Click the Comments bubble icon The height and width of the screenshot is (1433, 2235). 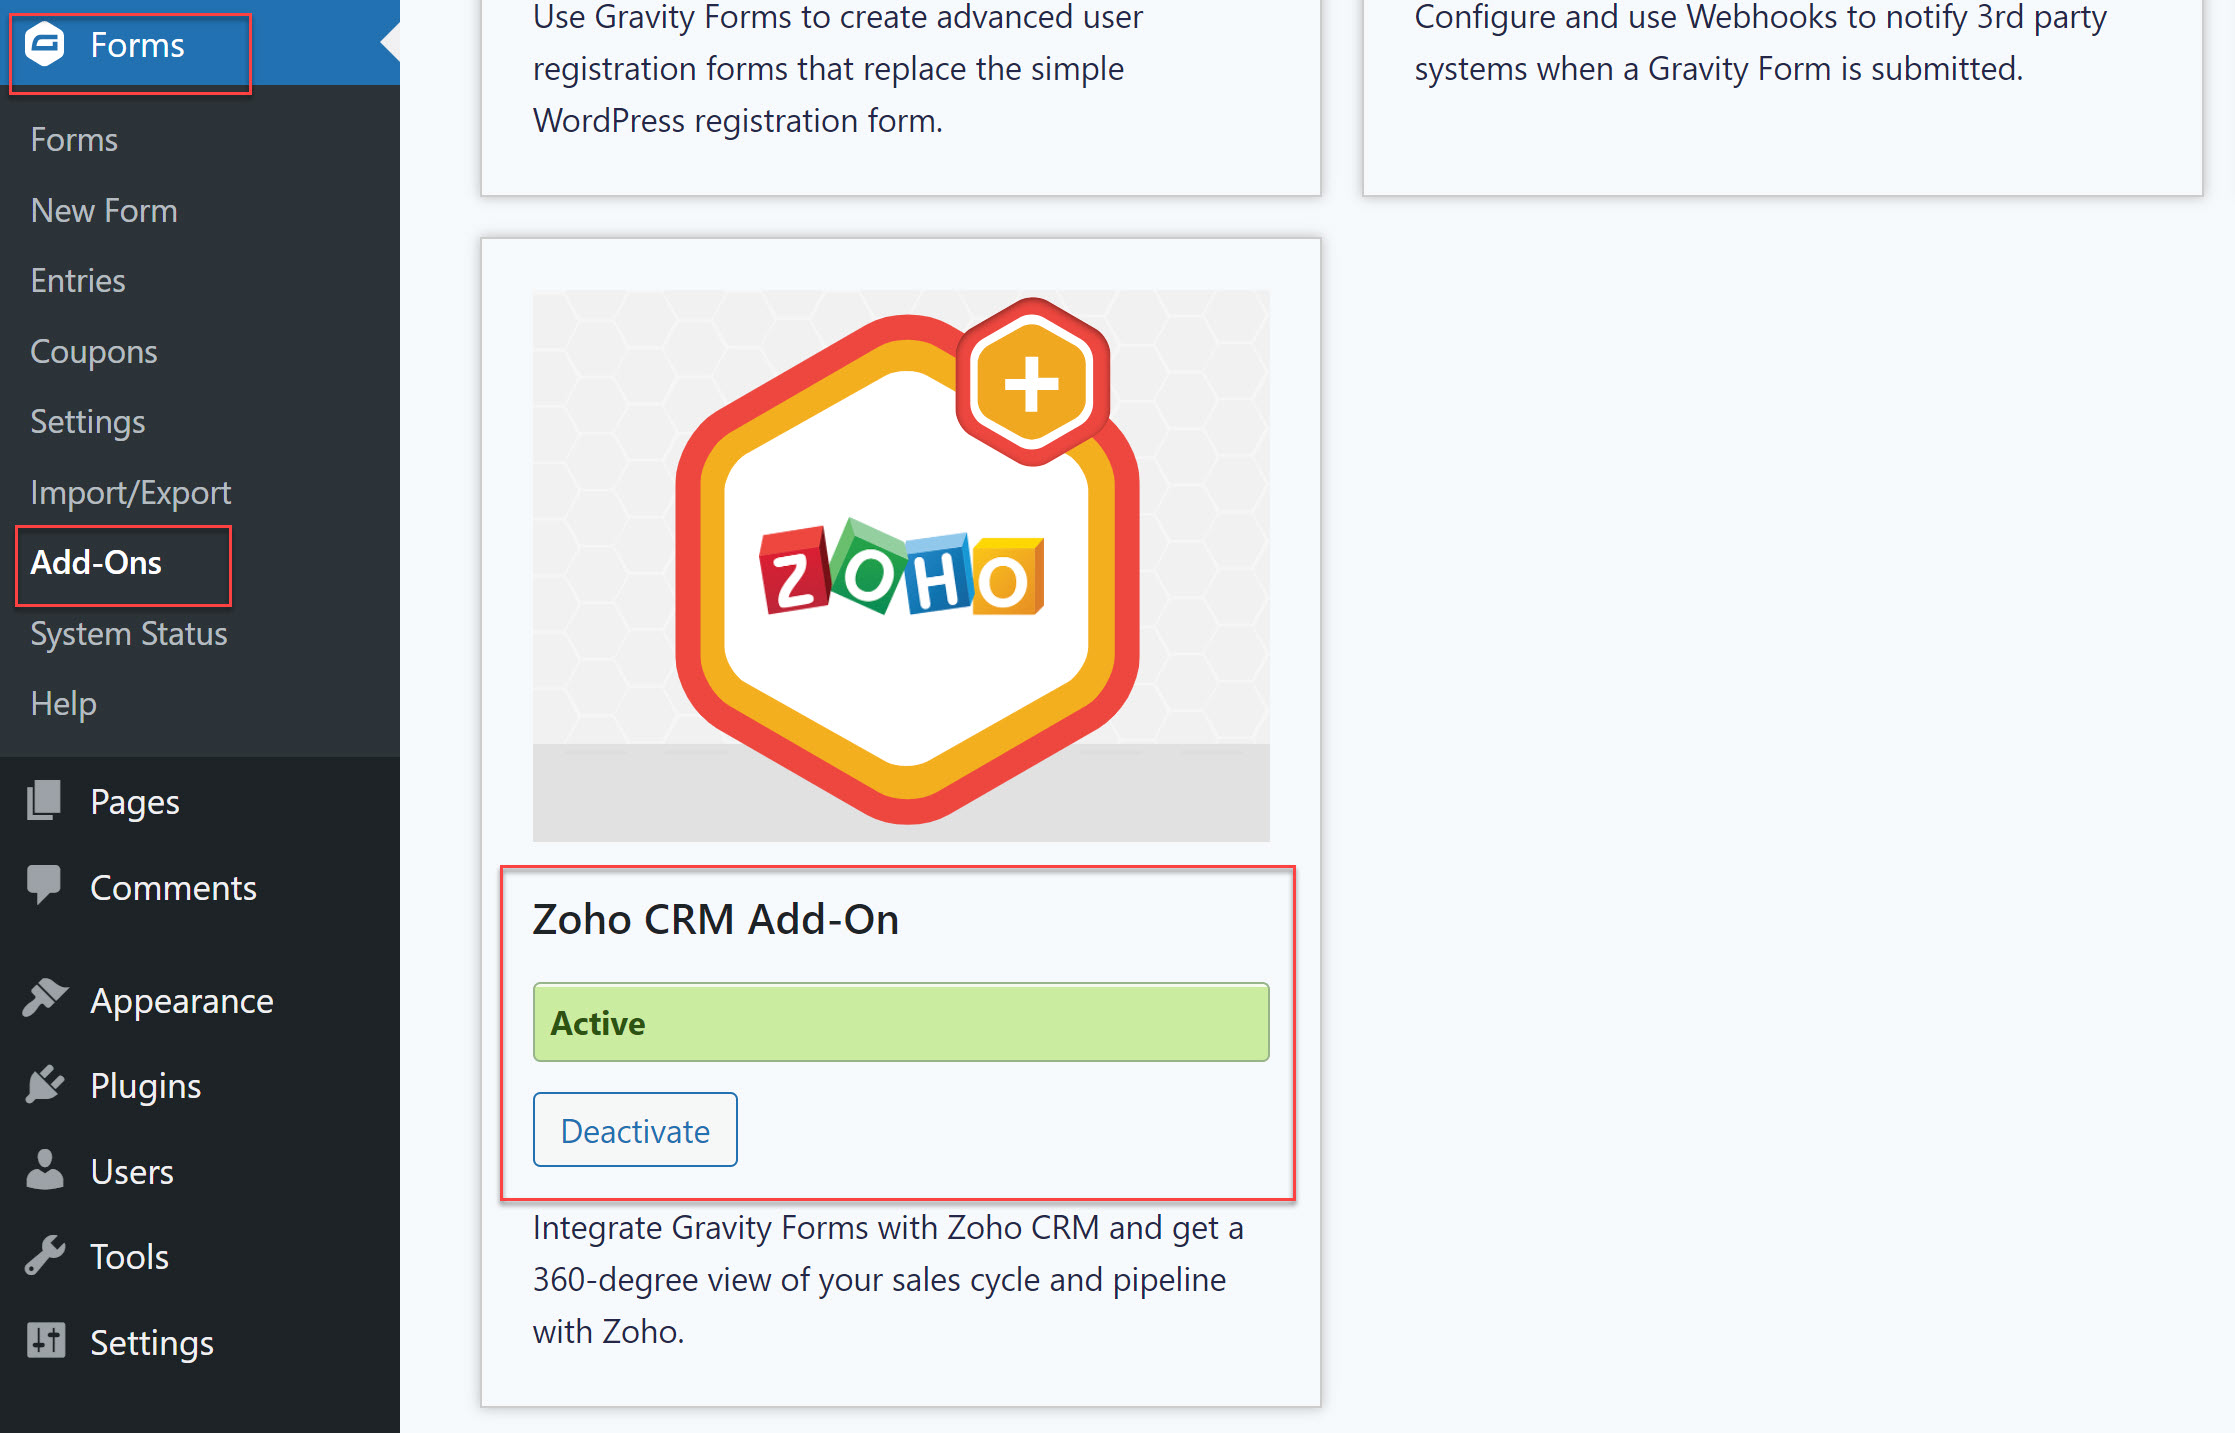point(44,885)
